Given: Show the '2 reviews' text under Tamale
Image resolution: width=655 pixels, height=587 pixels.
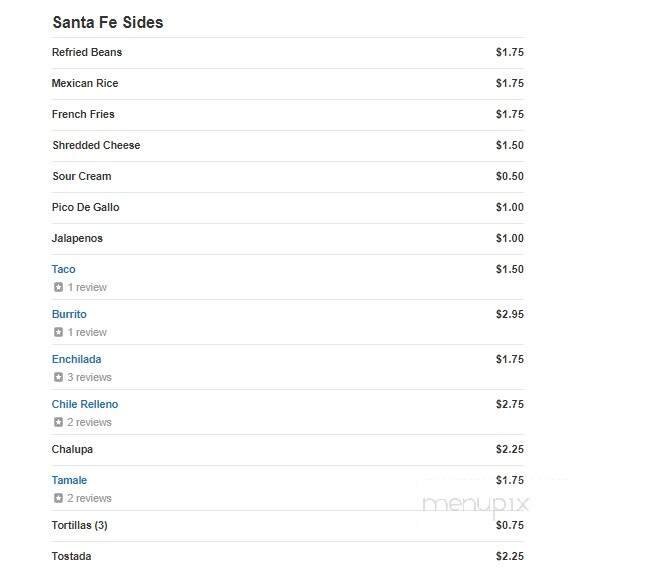Looking at the screenshot, I should (90, 499).
